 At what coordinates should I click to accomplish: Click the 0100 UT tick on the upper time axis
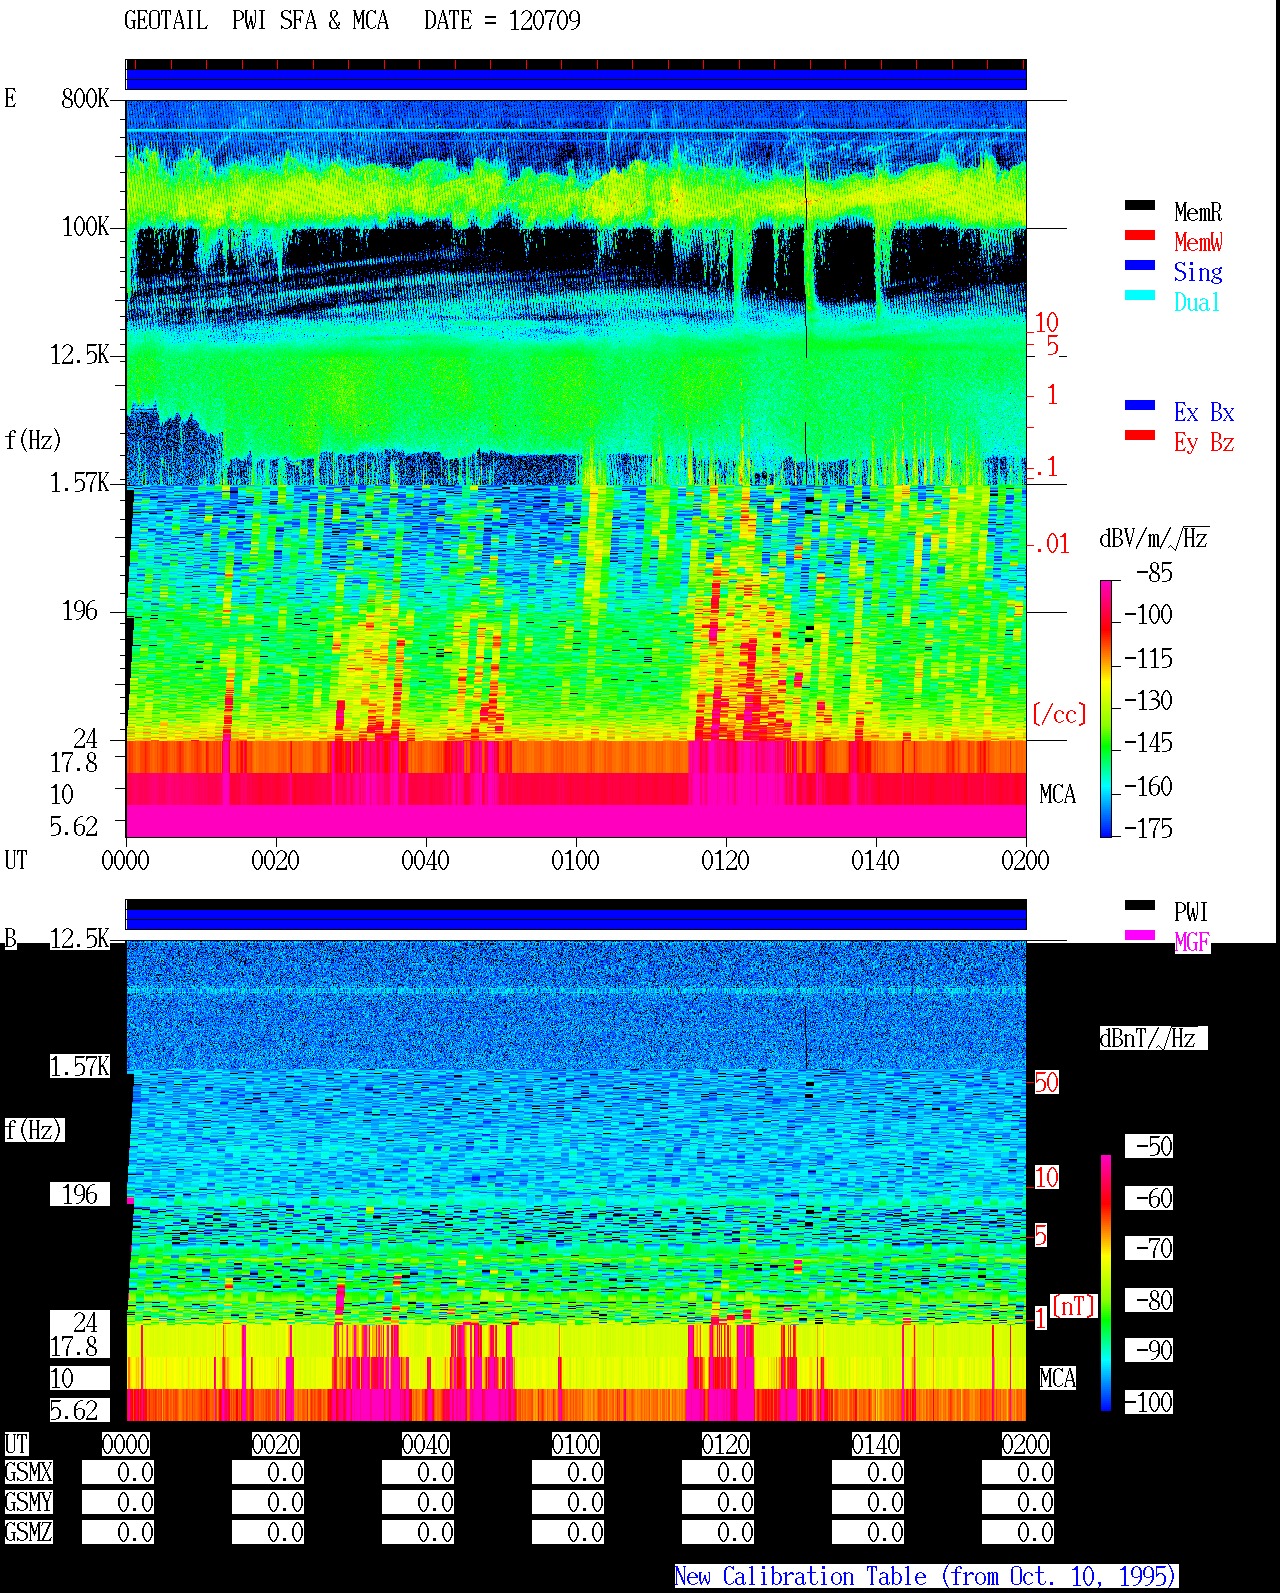pos(575,860)
